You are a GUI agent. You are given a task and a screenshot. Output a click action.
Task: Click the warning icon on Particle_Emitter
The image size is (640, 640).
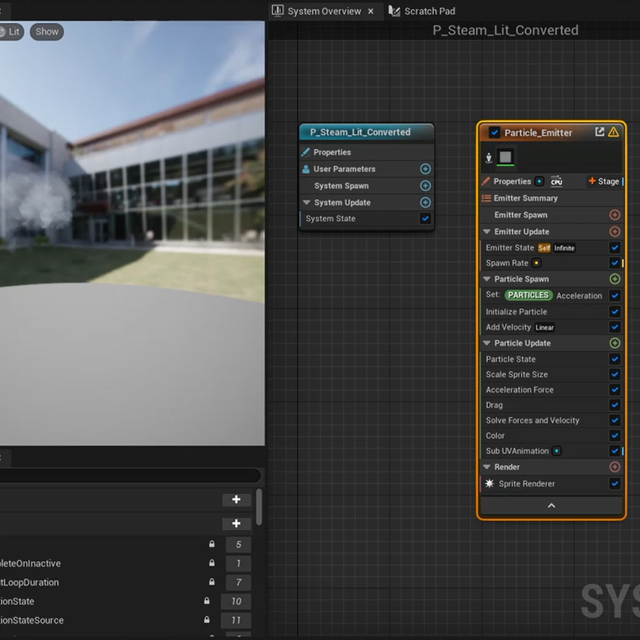click(x=614, y=132)
